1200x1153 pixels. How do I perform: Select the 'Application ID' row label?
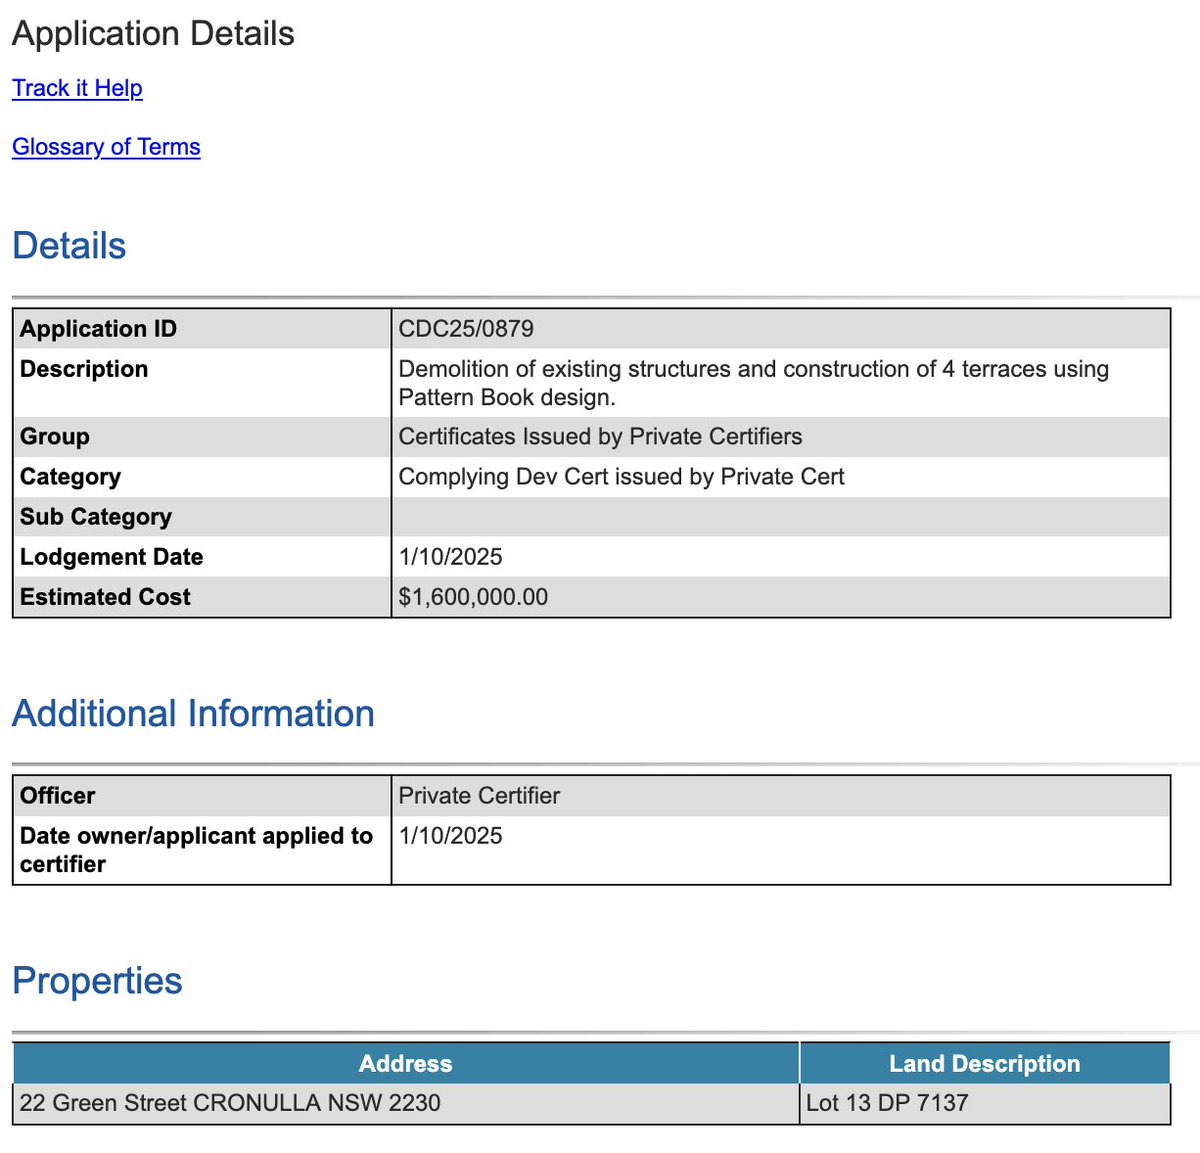(x=98, y=329)
